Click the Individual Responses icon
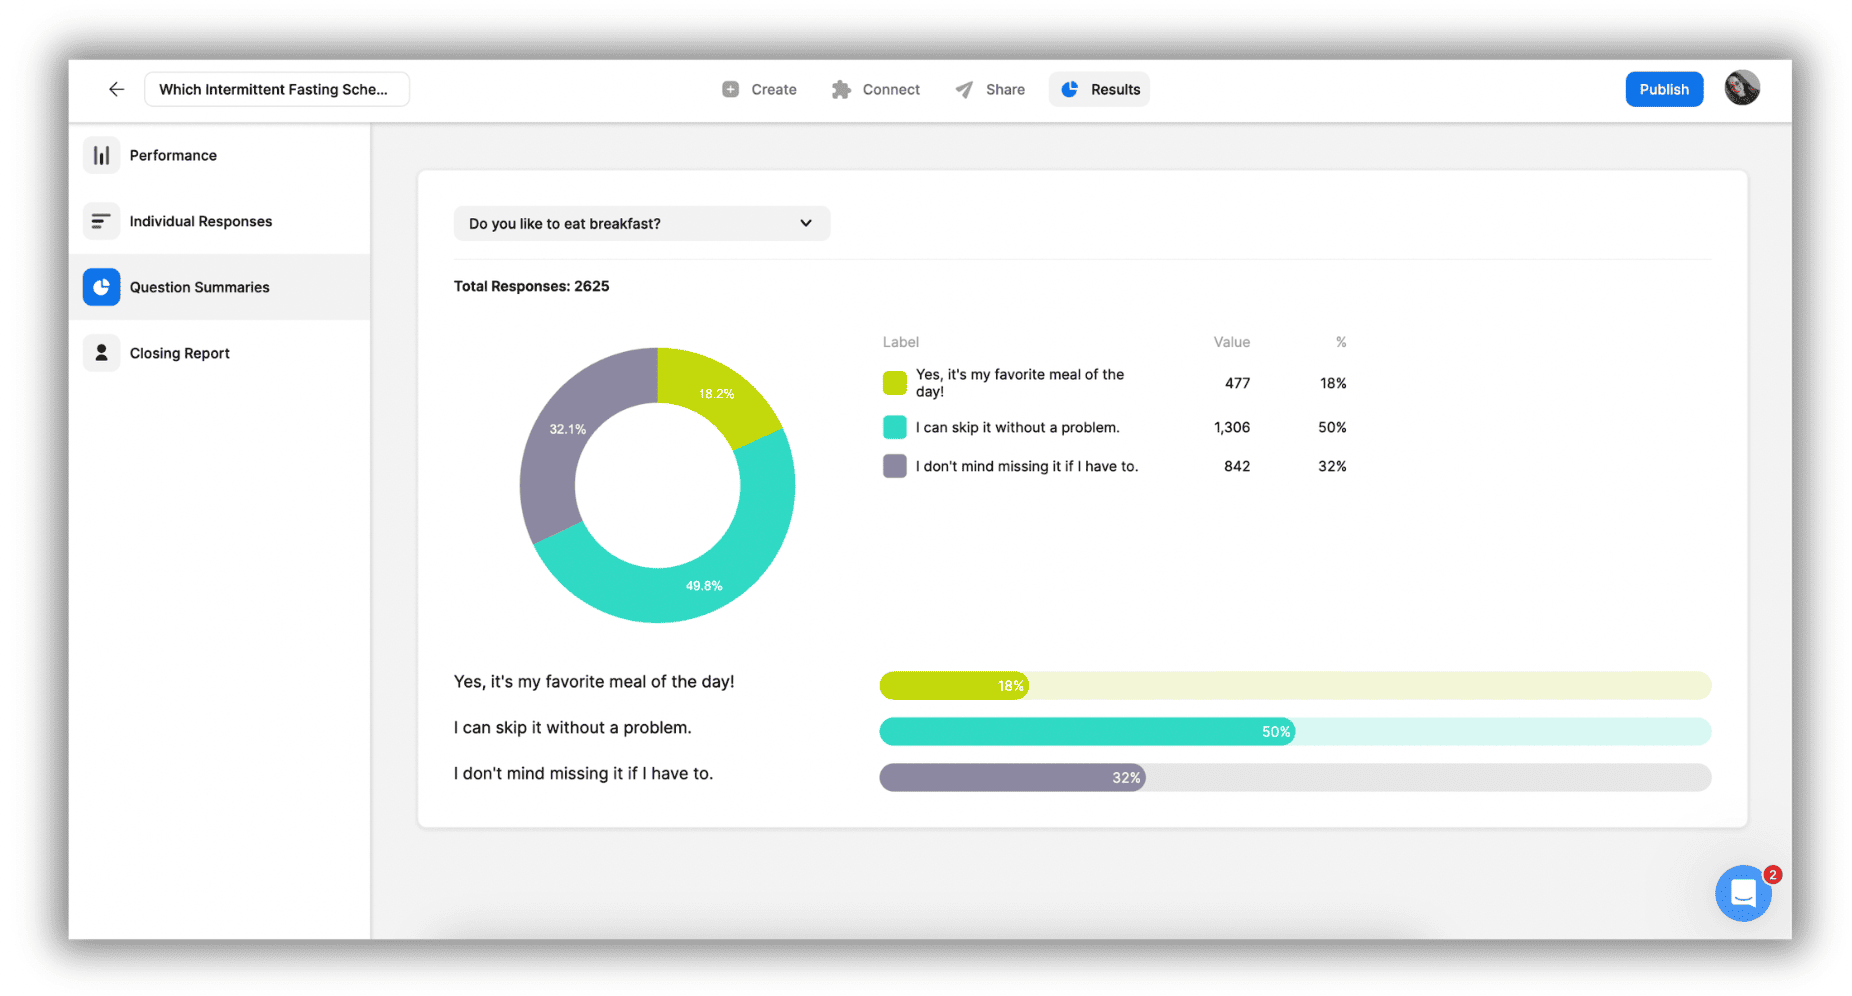This screenshot has width=1852, height=996. point(101,221)
